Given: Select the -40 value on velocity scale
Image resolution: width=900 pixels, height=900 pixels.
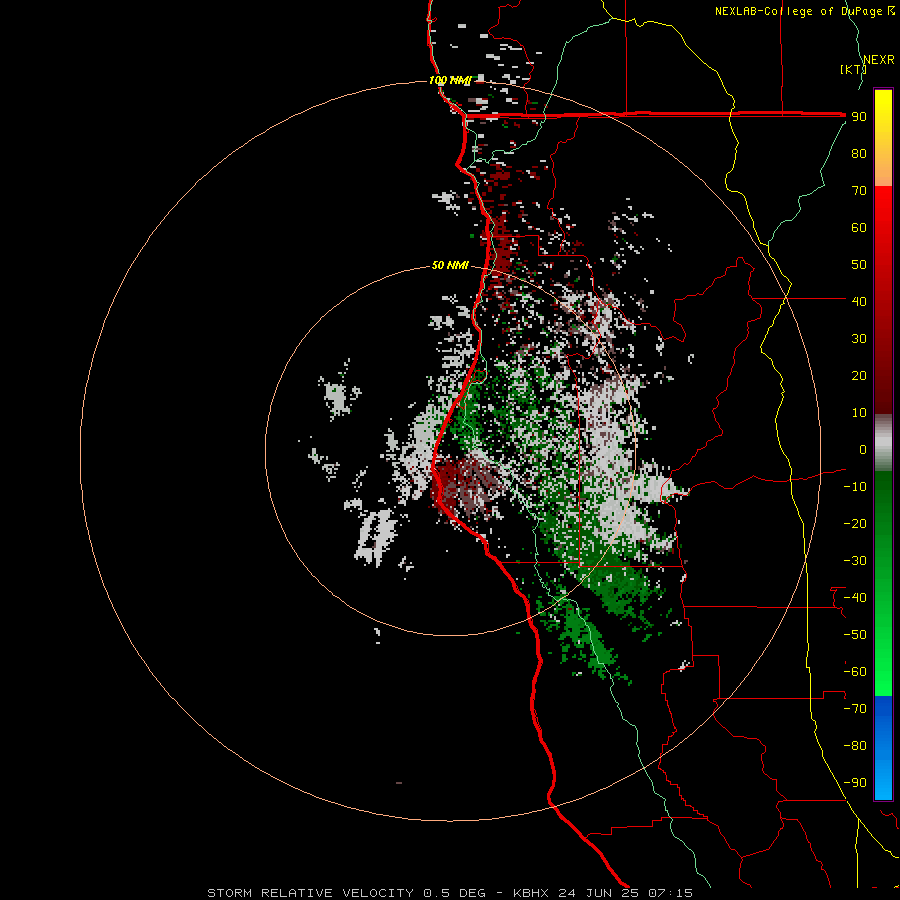Looking at the screenshot, I should click(855, 598).
